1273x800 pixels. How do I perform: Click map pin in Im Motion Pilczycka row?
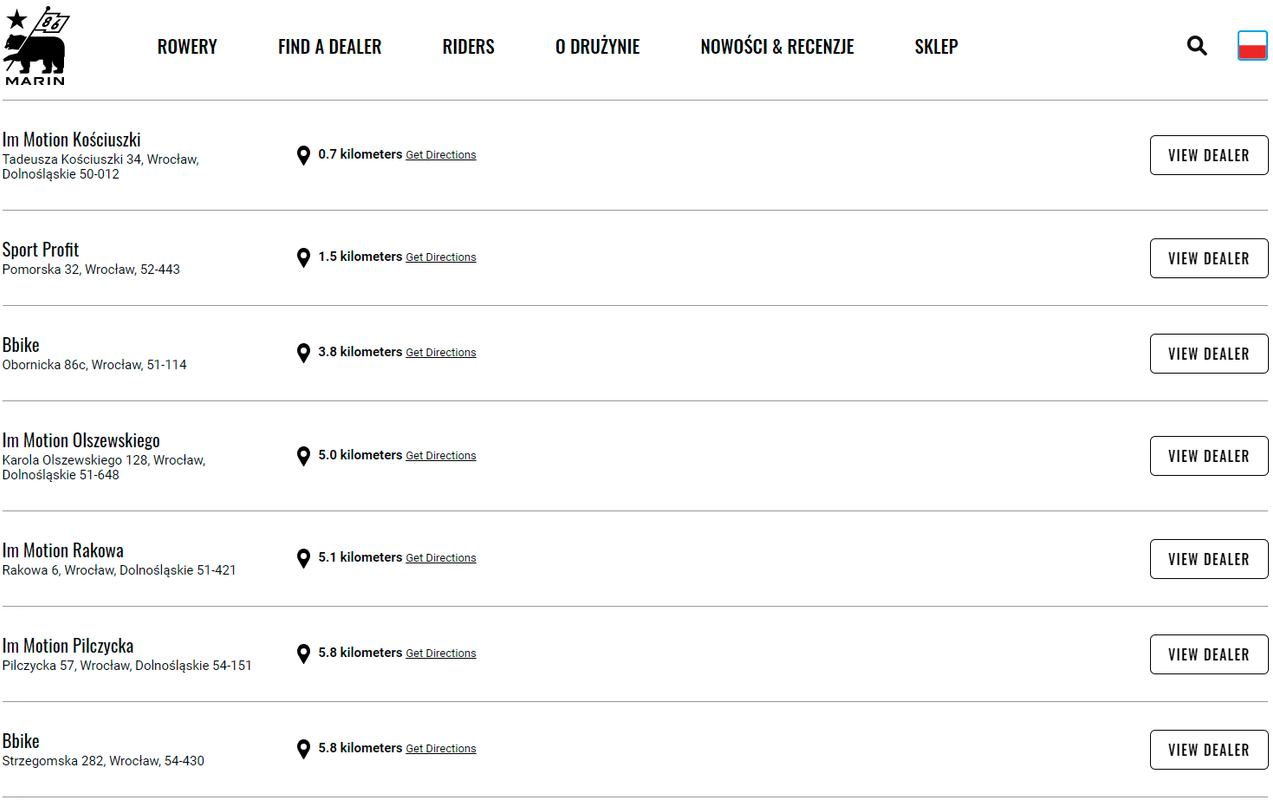(x=304, y=654)
